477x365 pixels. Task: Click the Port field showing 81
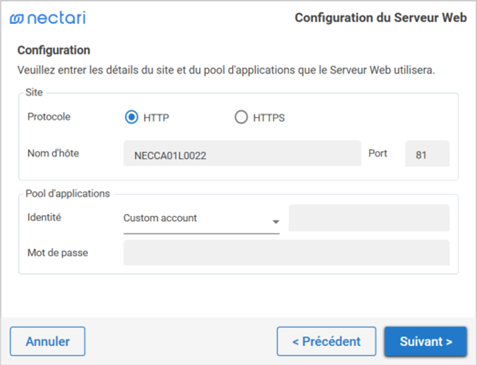coord(427,154)
